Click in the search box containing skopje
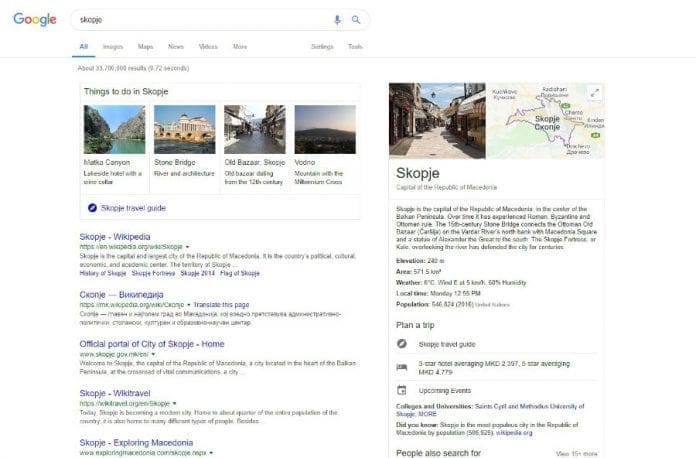696x458 pixels. pyautogui.click(x=200, y=20)
